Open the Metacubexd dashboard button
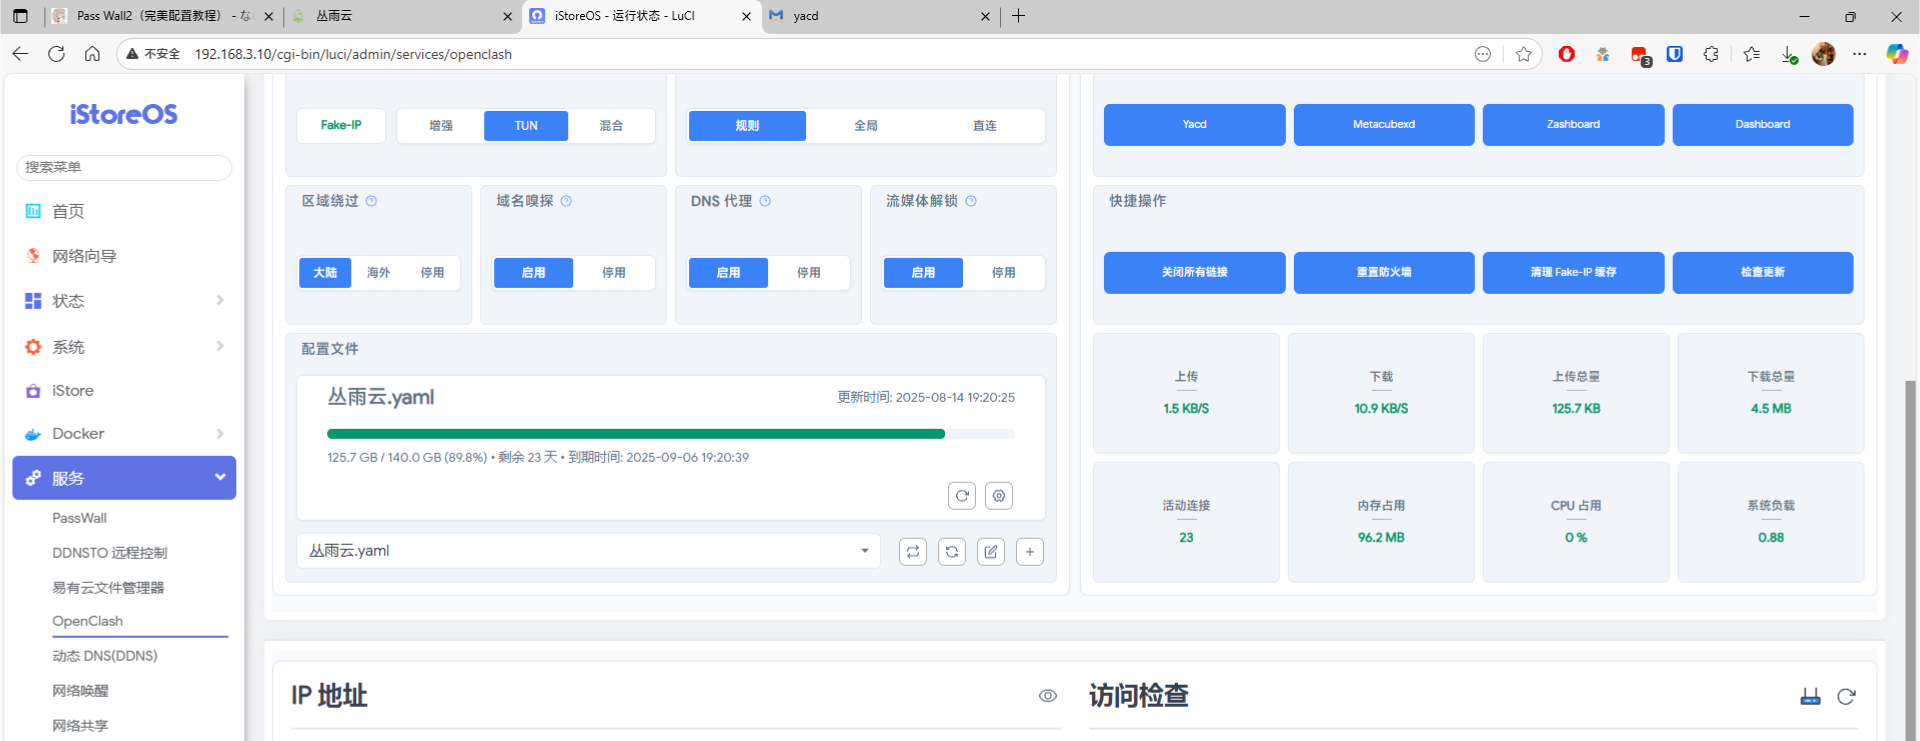1920x741 pixels. tap(1384, 125)
